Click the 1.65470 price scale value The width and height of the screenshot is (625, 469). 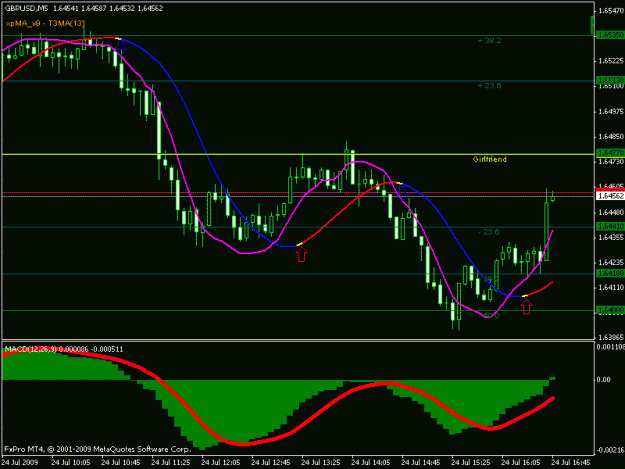(611, 11)
